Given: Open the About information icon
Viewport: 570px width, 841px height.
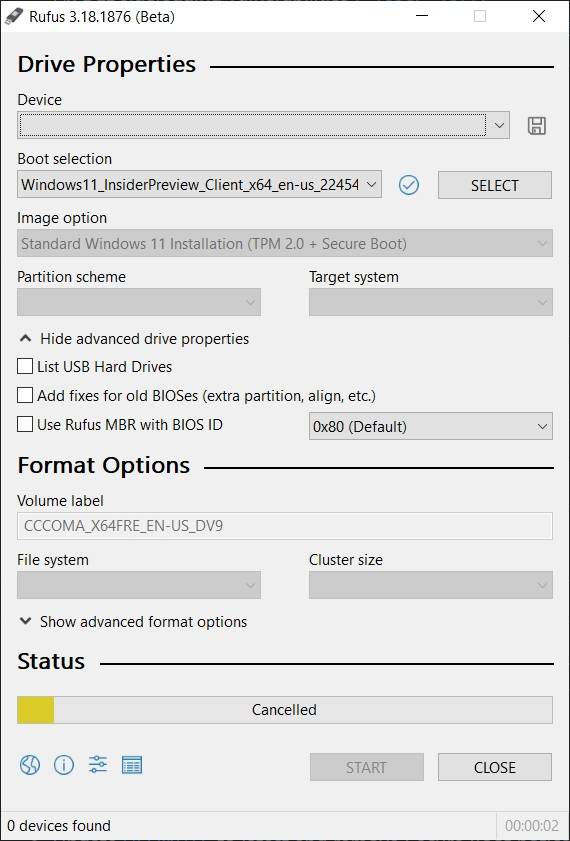Looking at the screenshot, I should click(64, 765).
